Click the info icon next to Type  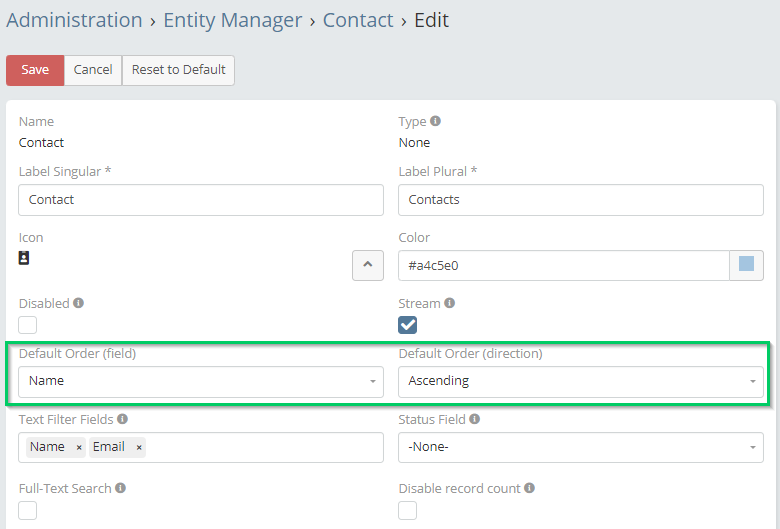coord(435,121)
